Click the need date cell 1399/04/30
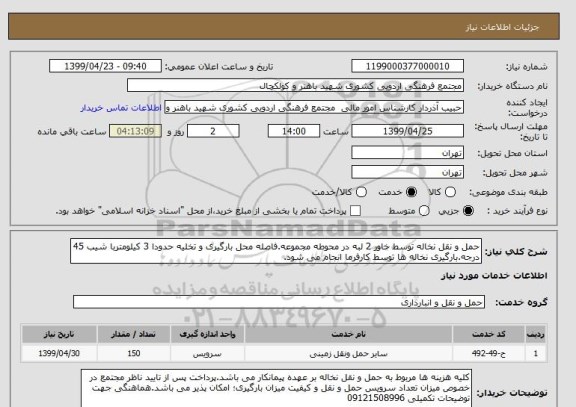This screenshot has width=576, height=407. click(x=59, y=353)
